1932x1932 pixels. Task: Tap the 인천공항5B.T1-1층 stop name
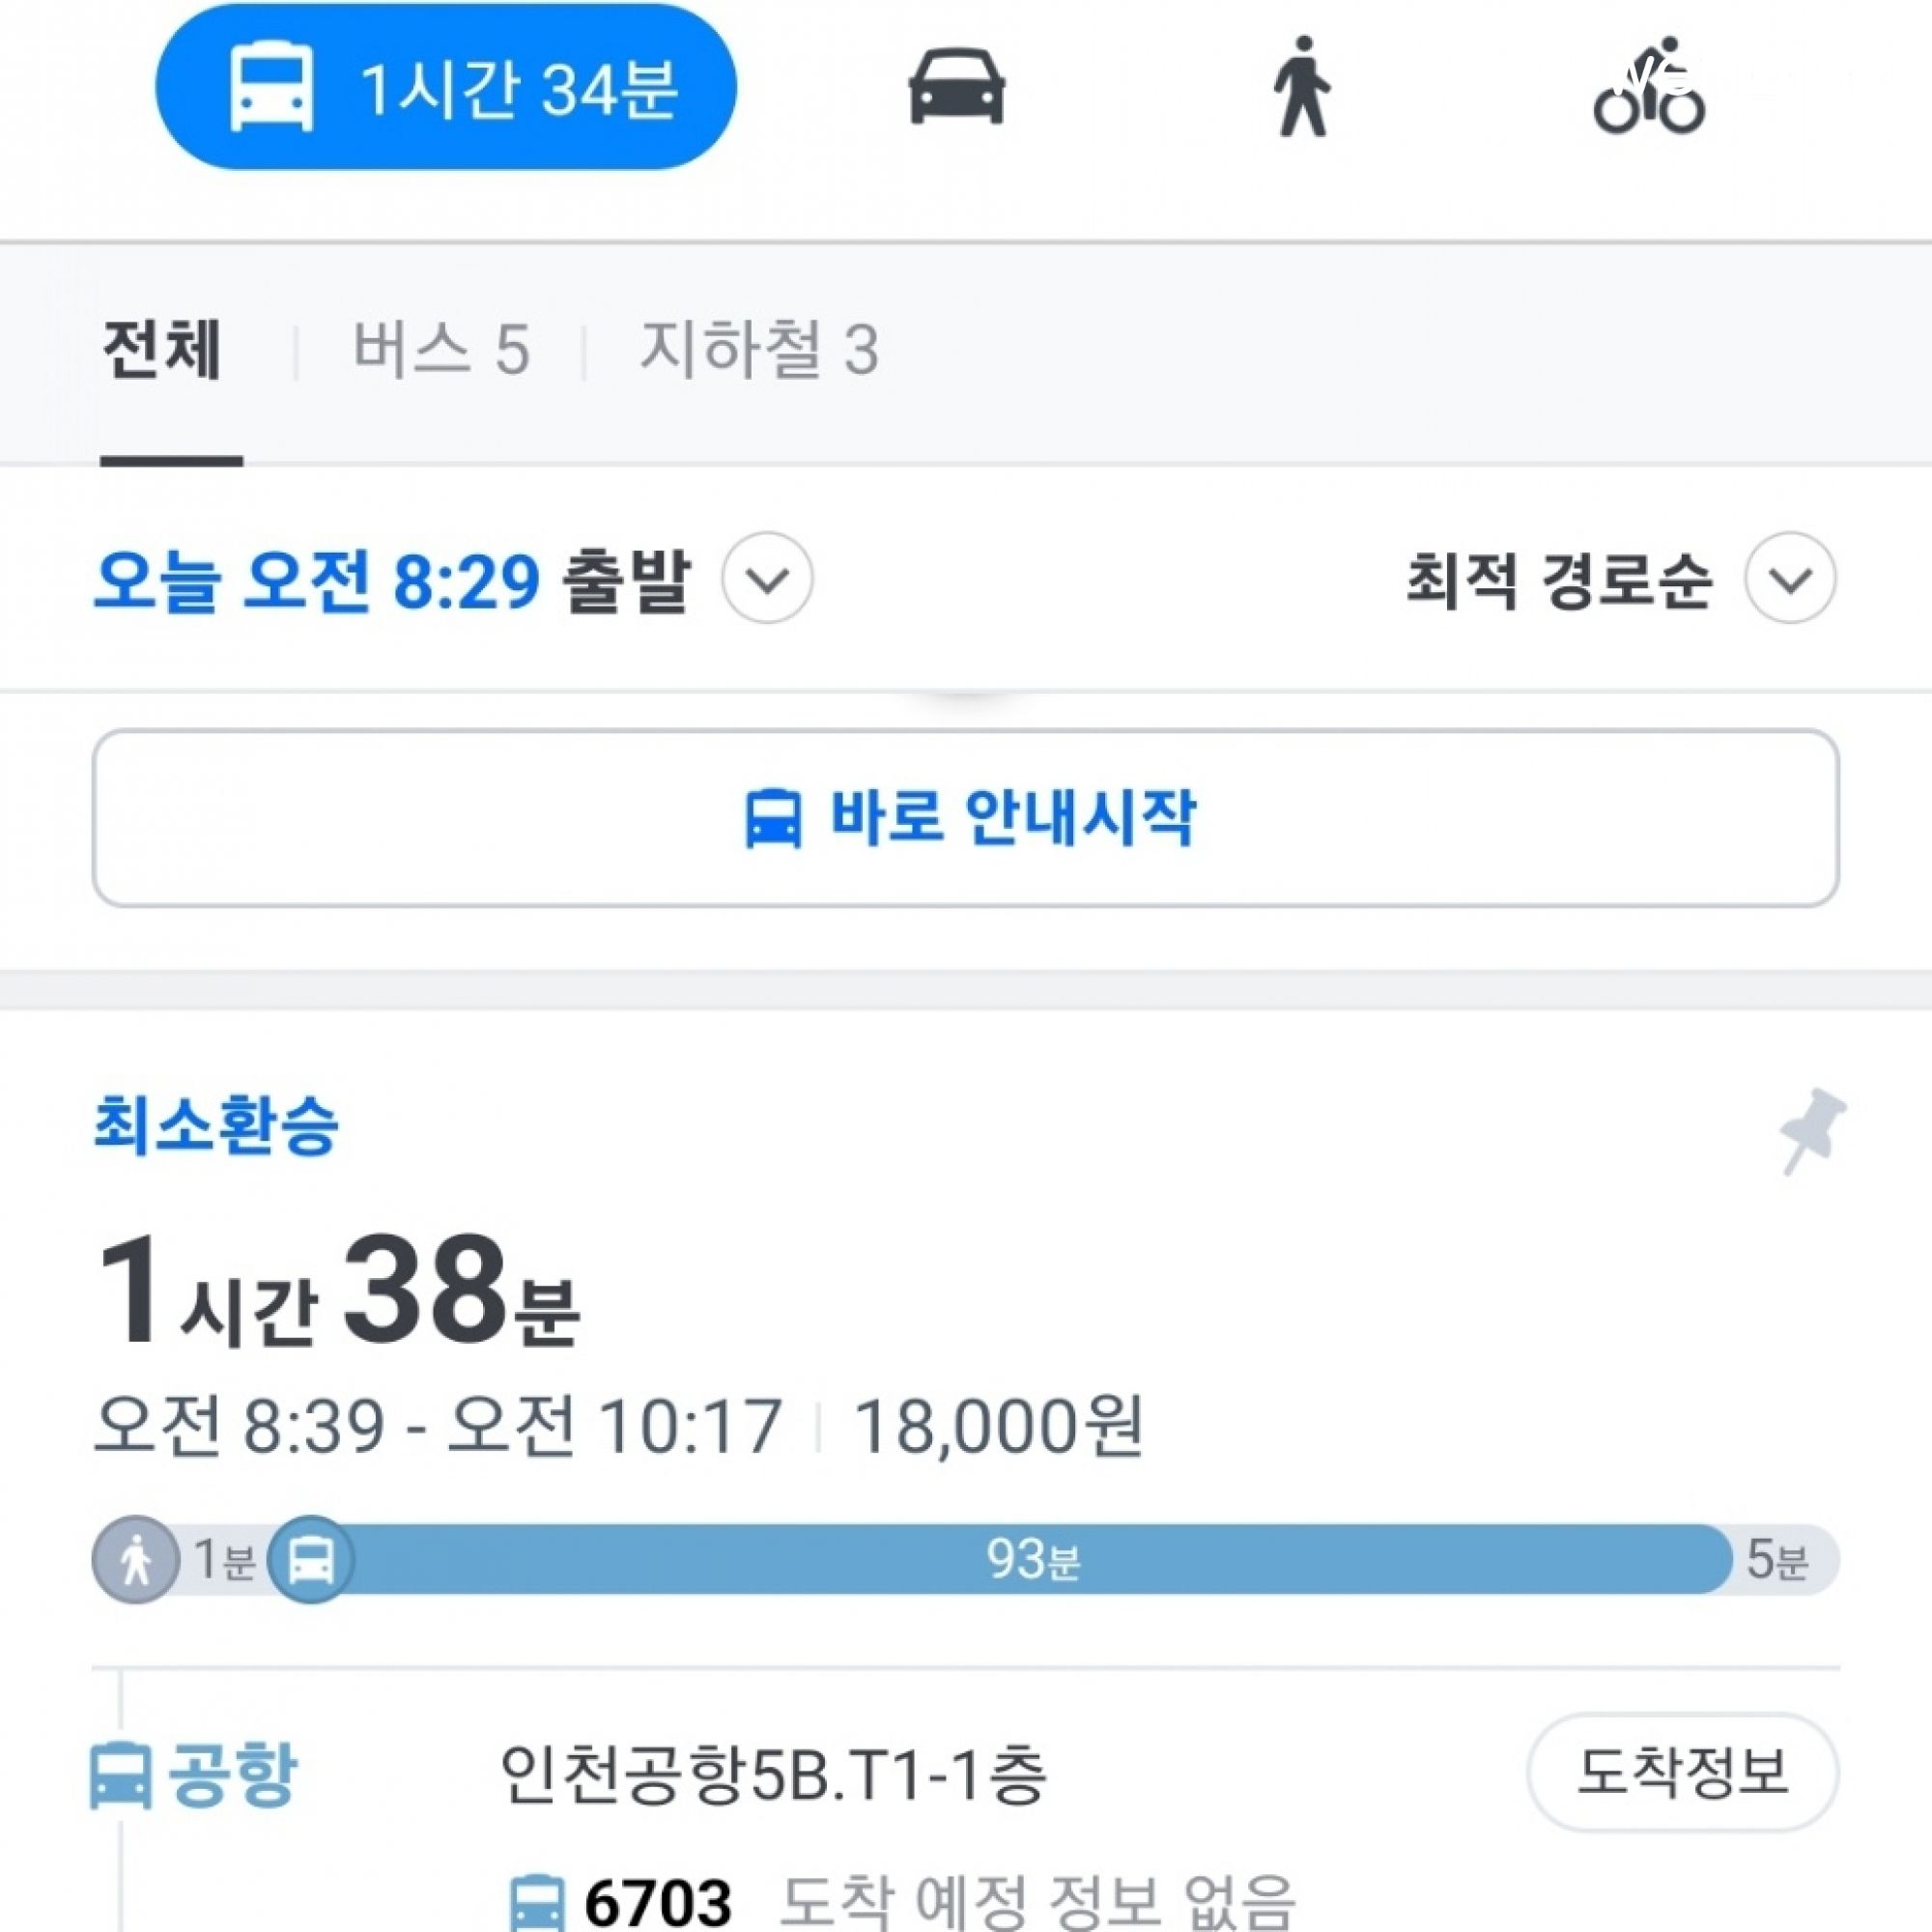[773, 1774]
